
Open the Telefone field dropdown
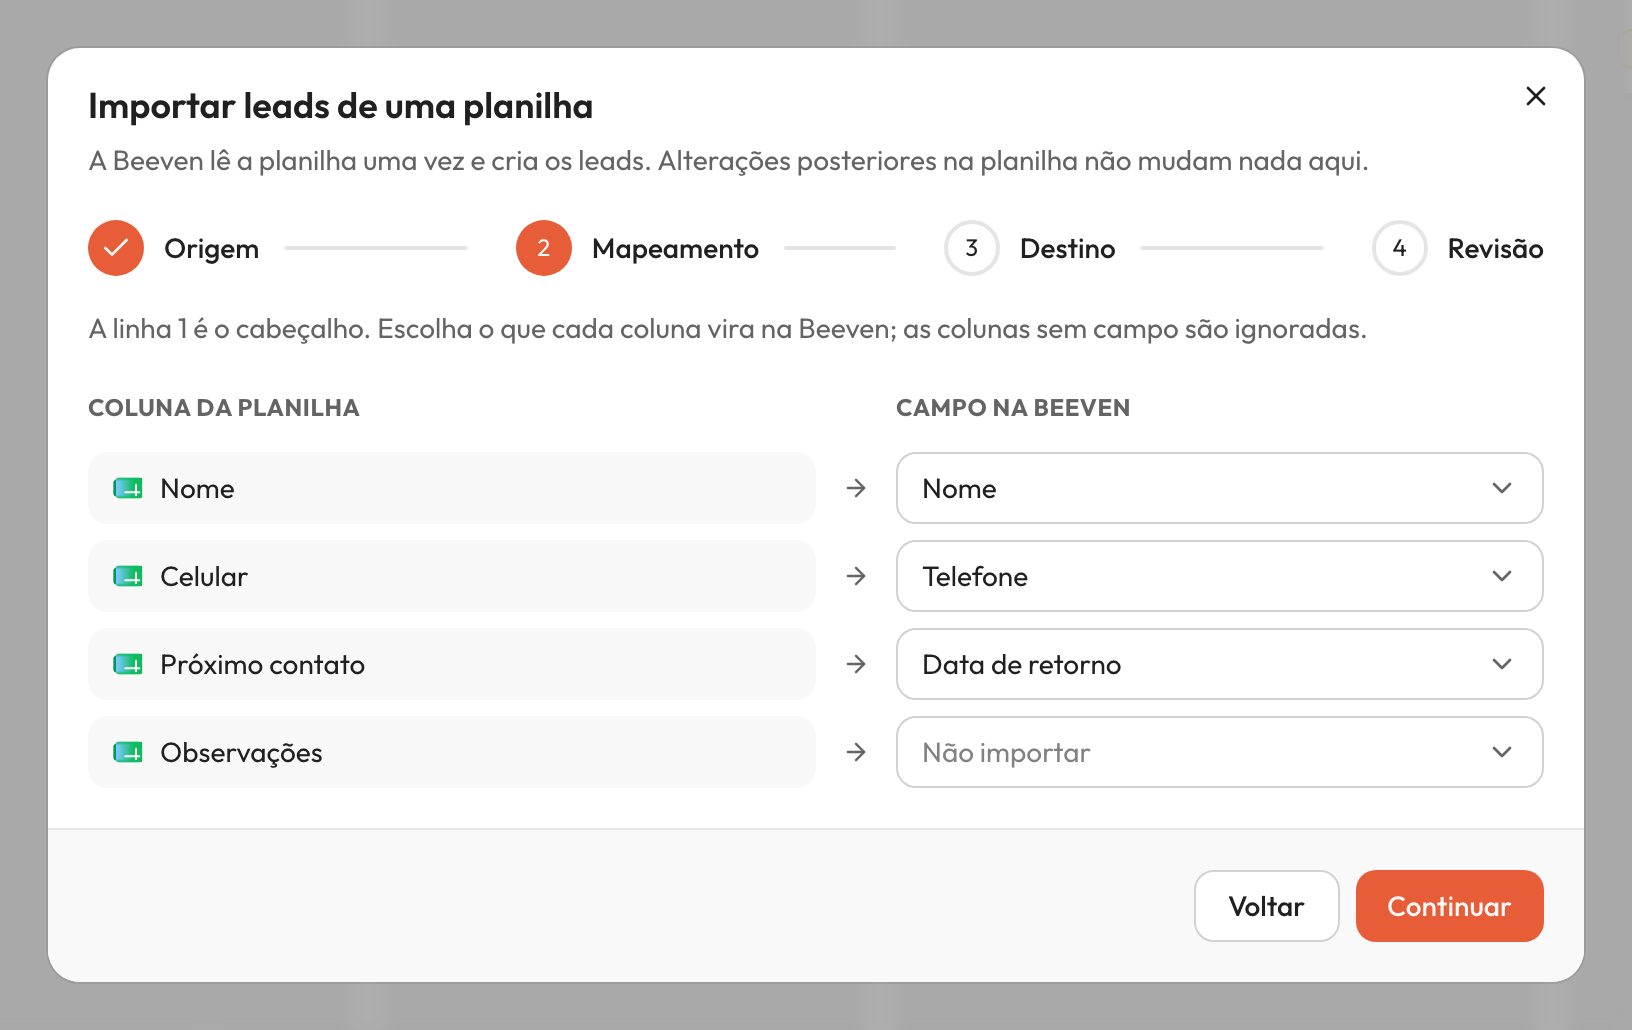[1219, 576]
